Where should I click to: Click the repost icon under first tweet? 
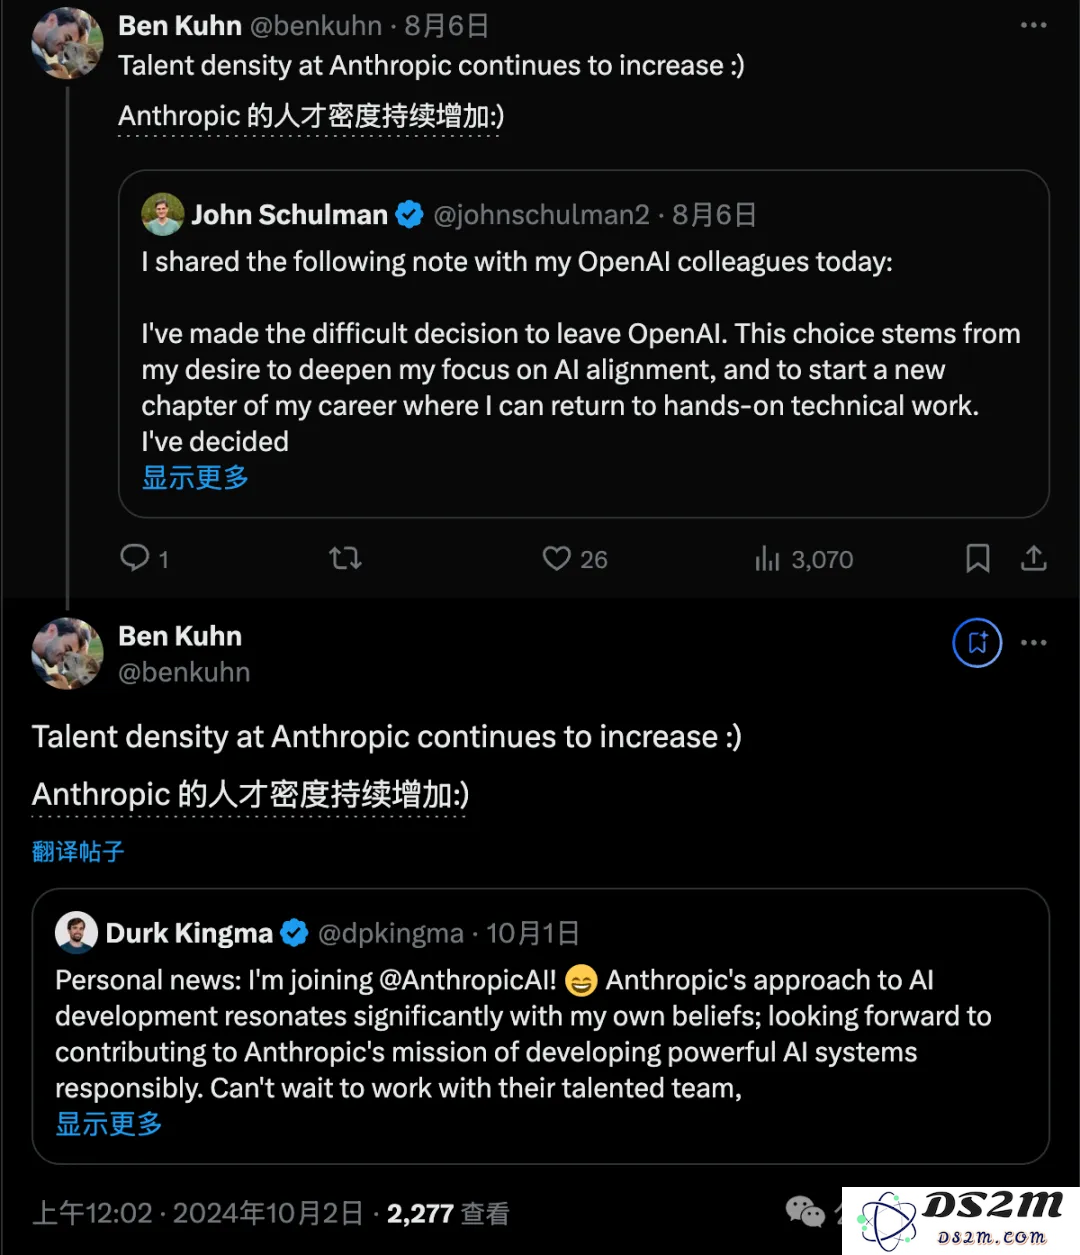click(345, 558)
